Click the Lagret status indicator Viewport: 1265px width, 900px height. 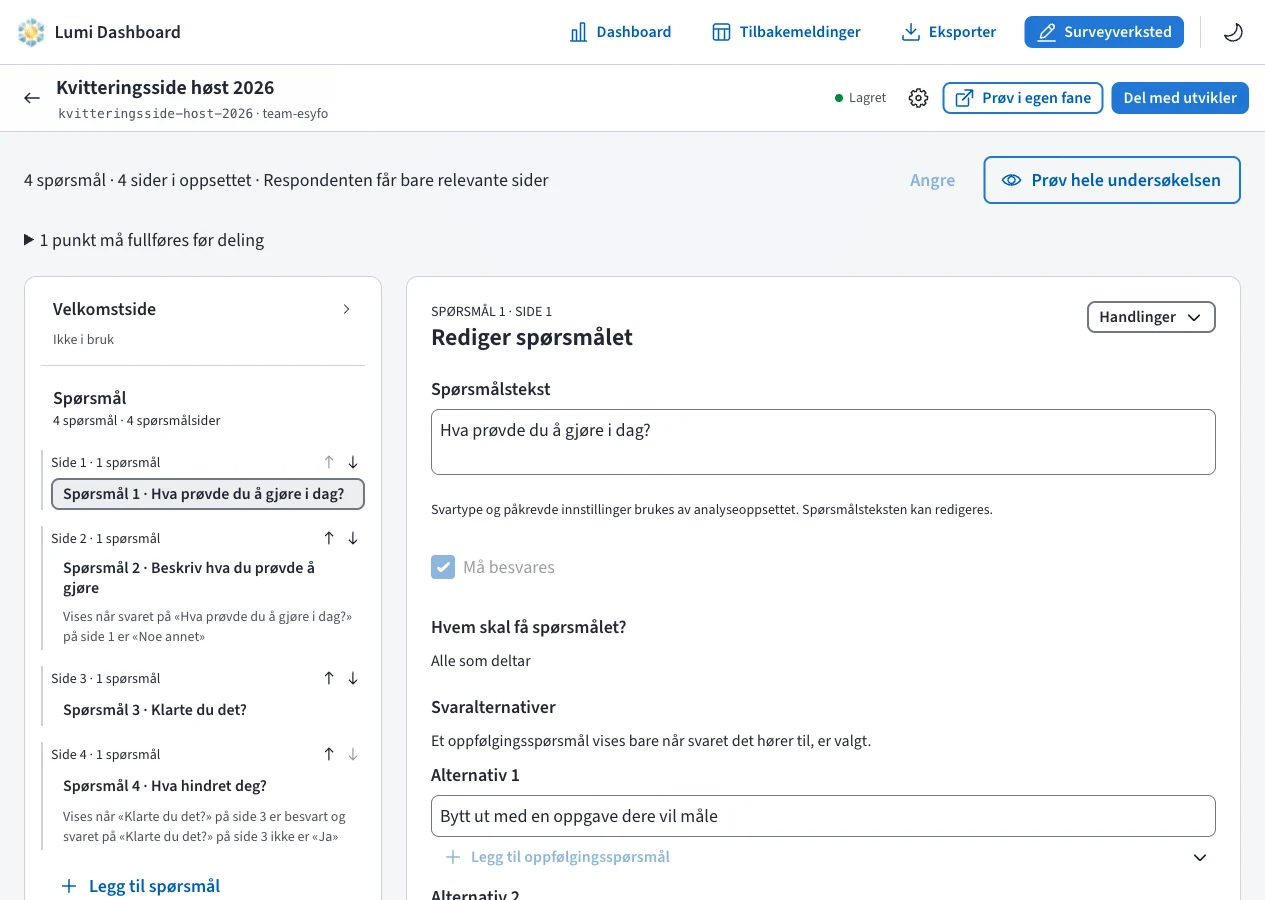(861, 98)
